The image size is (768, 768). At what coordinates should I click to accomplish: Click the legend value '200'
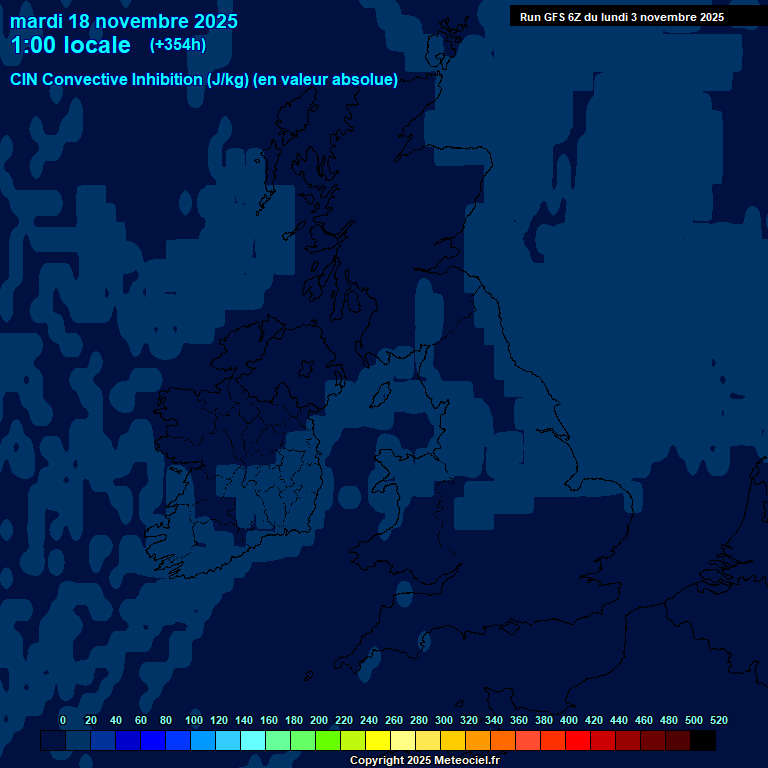[x=319, y=720]
